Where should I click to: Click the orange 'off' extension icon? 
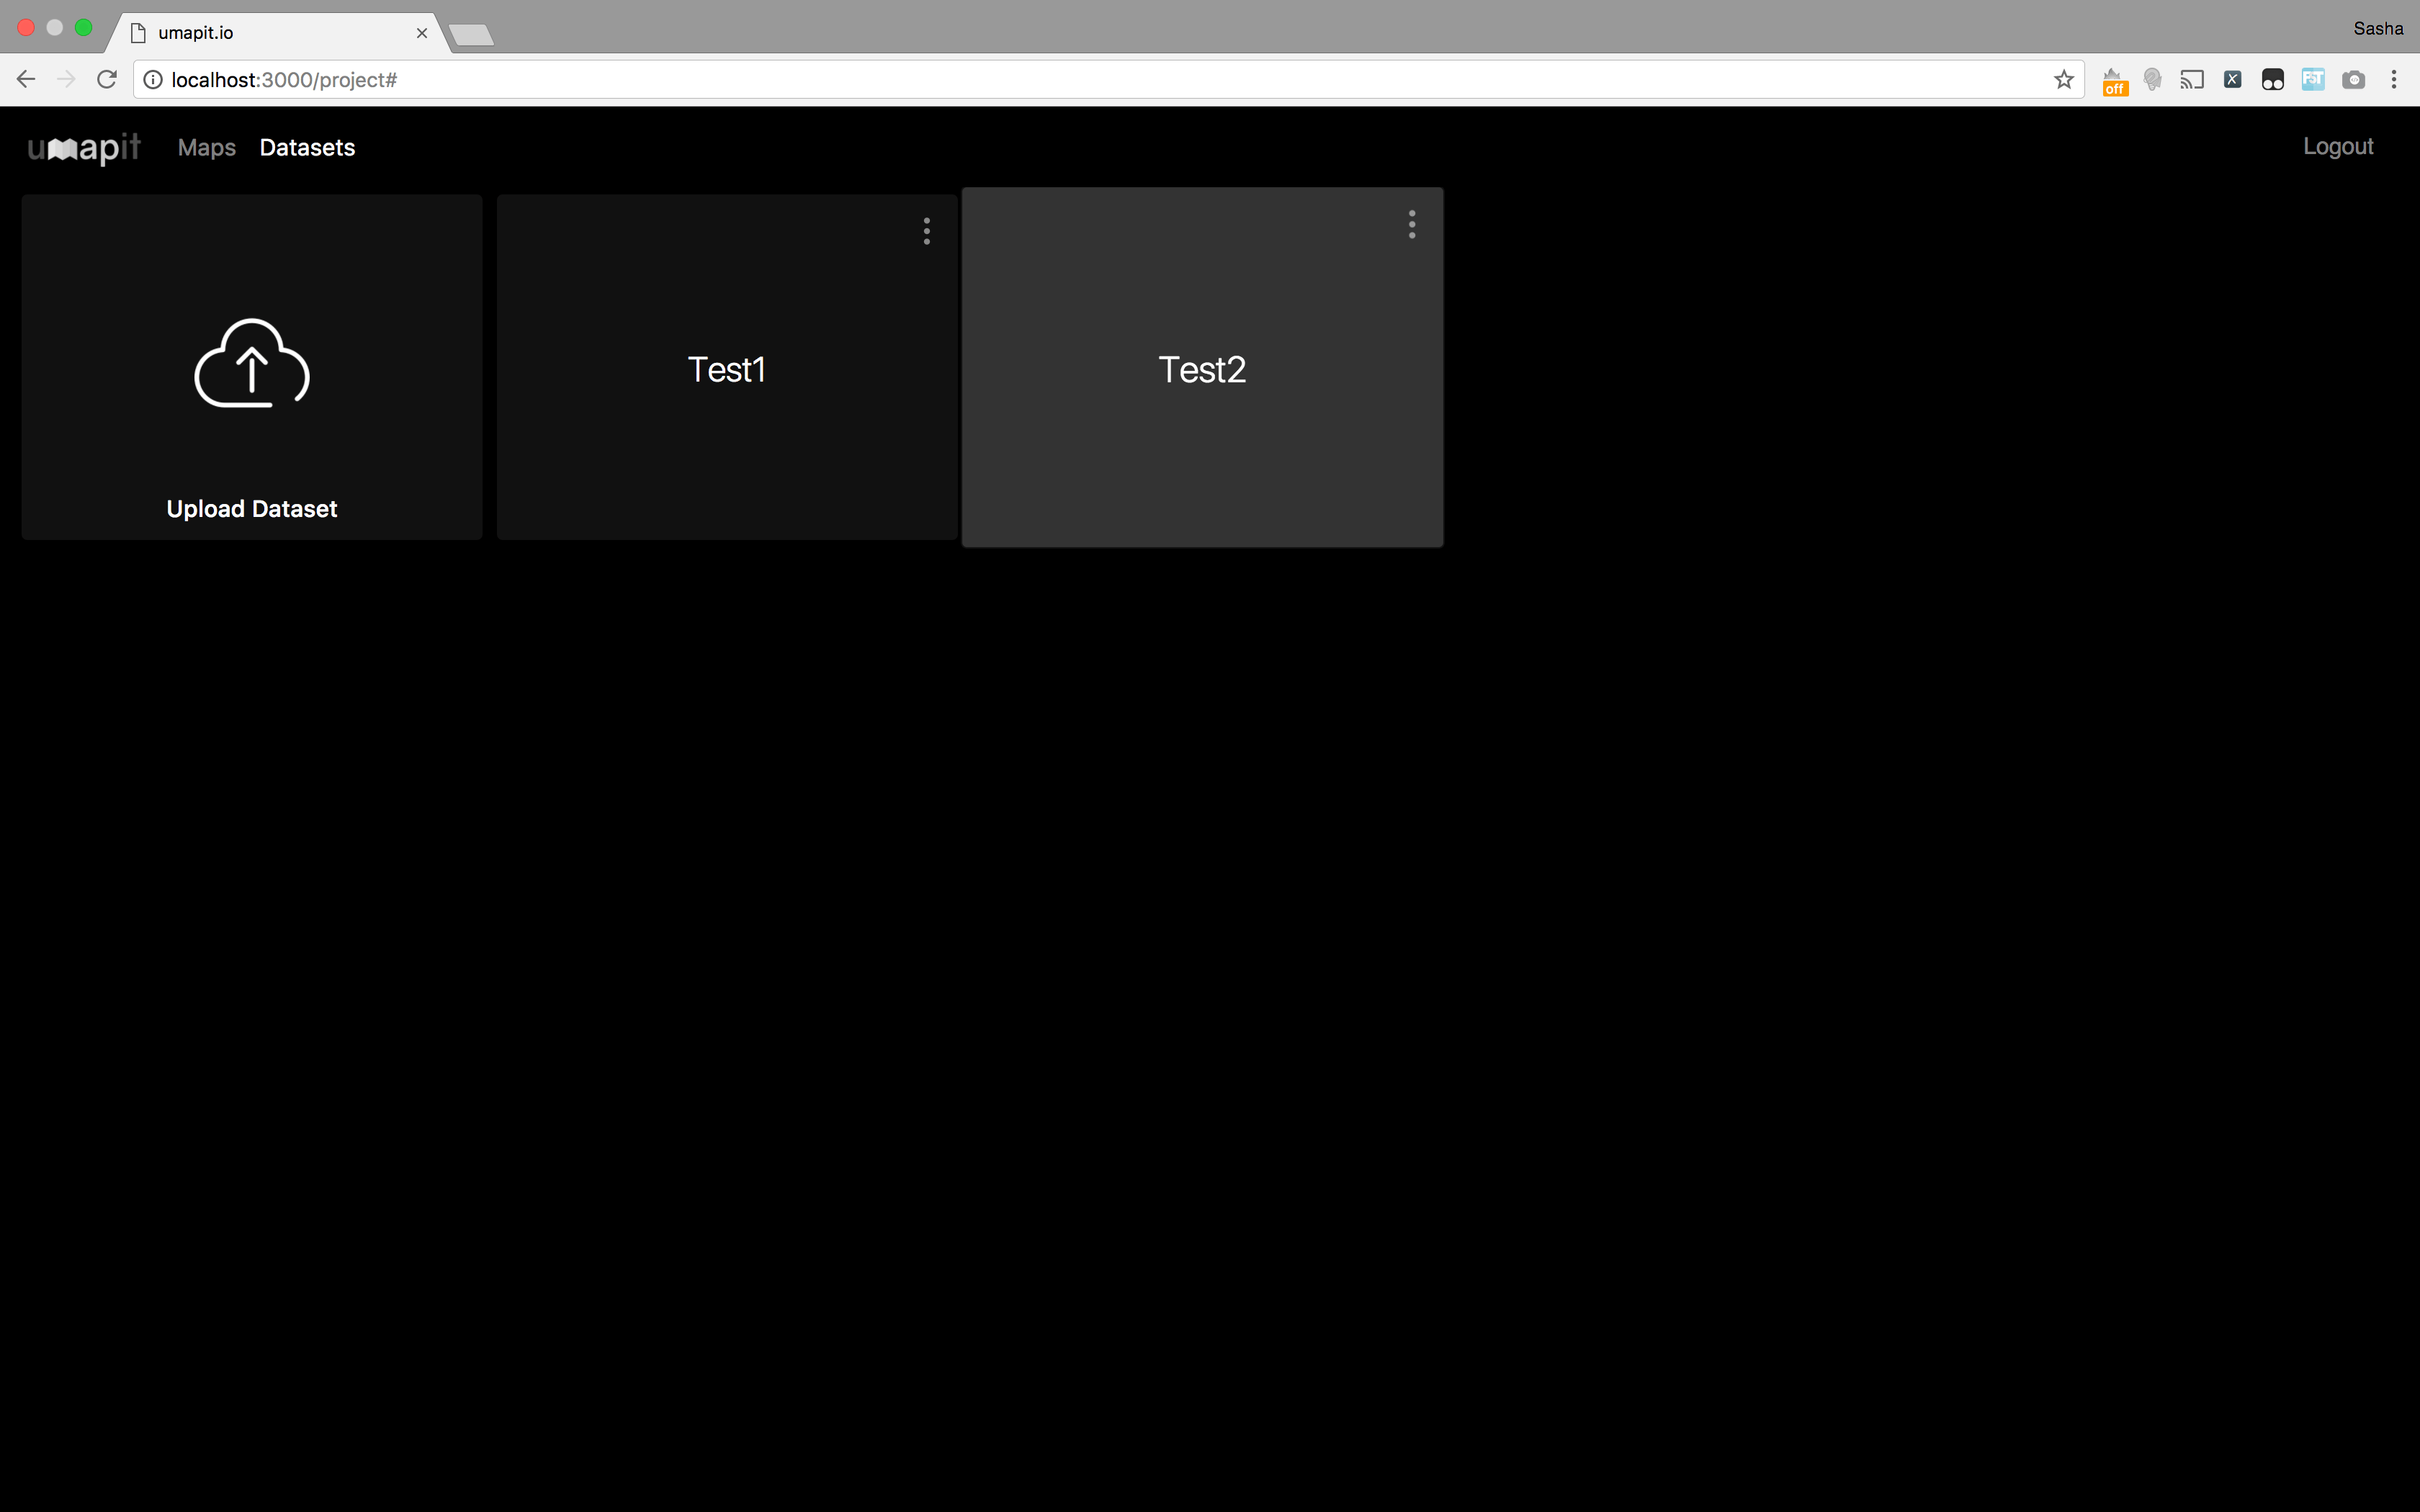[2114, 81]
